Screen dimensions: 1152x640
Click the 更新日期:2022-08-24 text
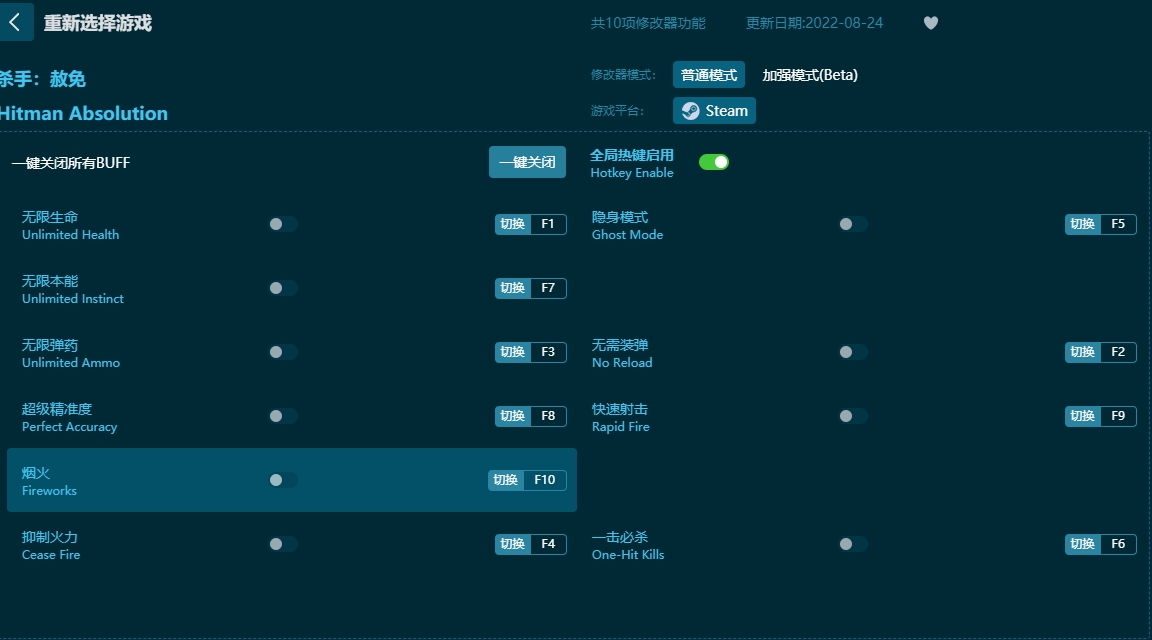[x=814, y=23]
